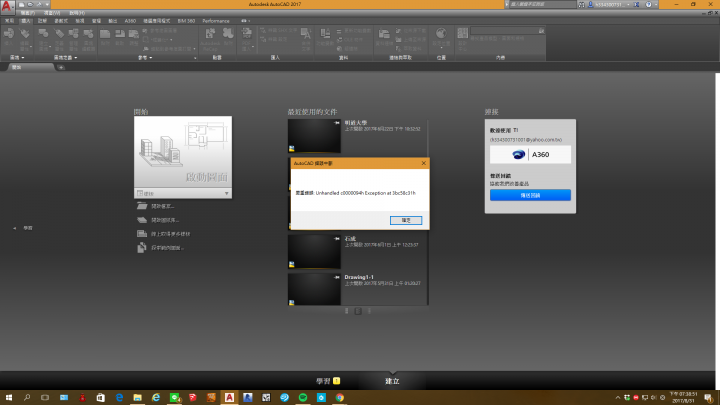Switch to the 常用 ribbon tab
The width and height of the screenshot is (720, 405).
pos(9,21)
